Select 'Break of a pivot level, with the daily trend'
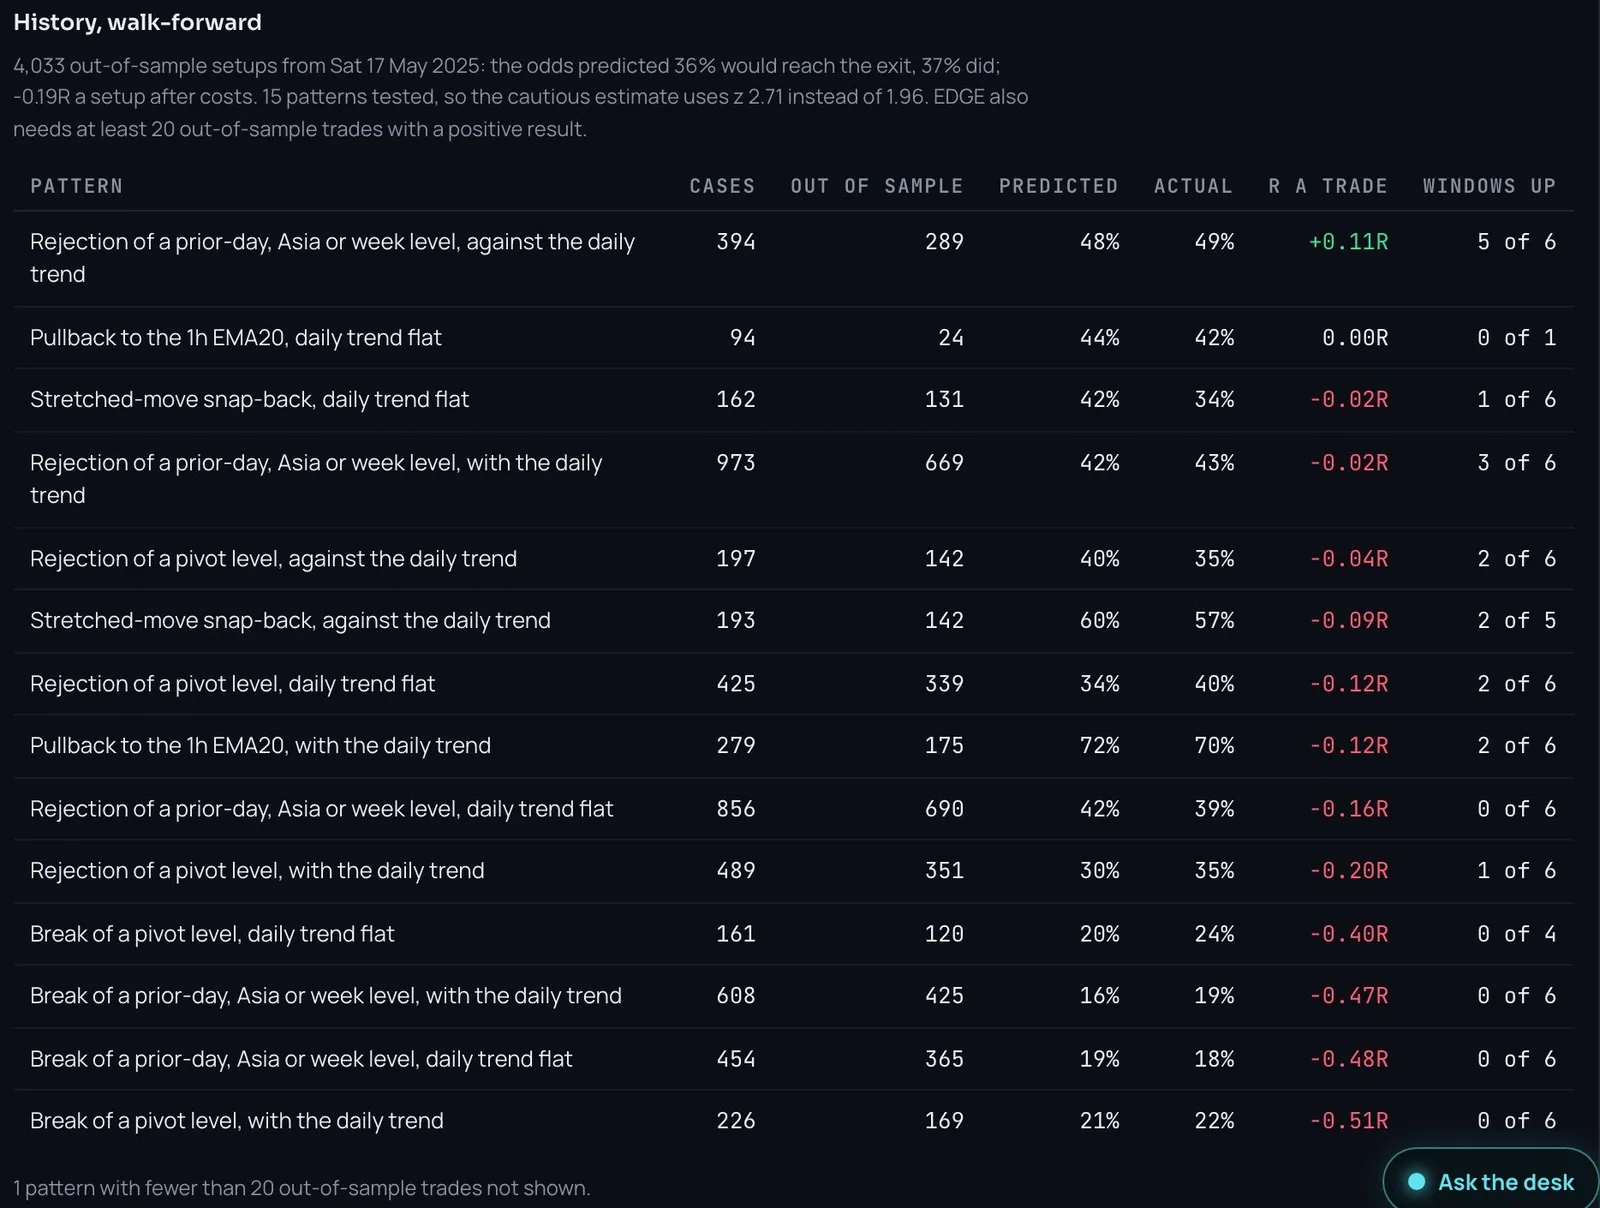 coord(237,1121)
